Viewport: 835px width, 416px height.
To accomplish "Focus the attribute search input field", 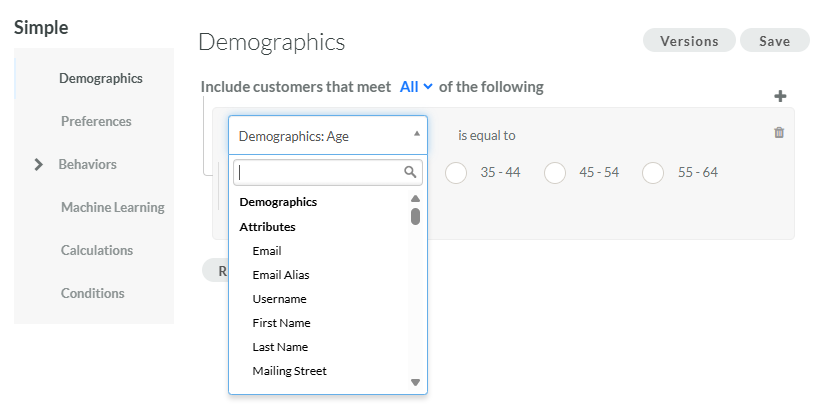I will tap(318, 172).
